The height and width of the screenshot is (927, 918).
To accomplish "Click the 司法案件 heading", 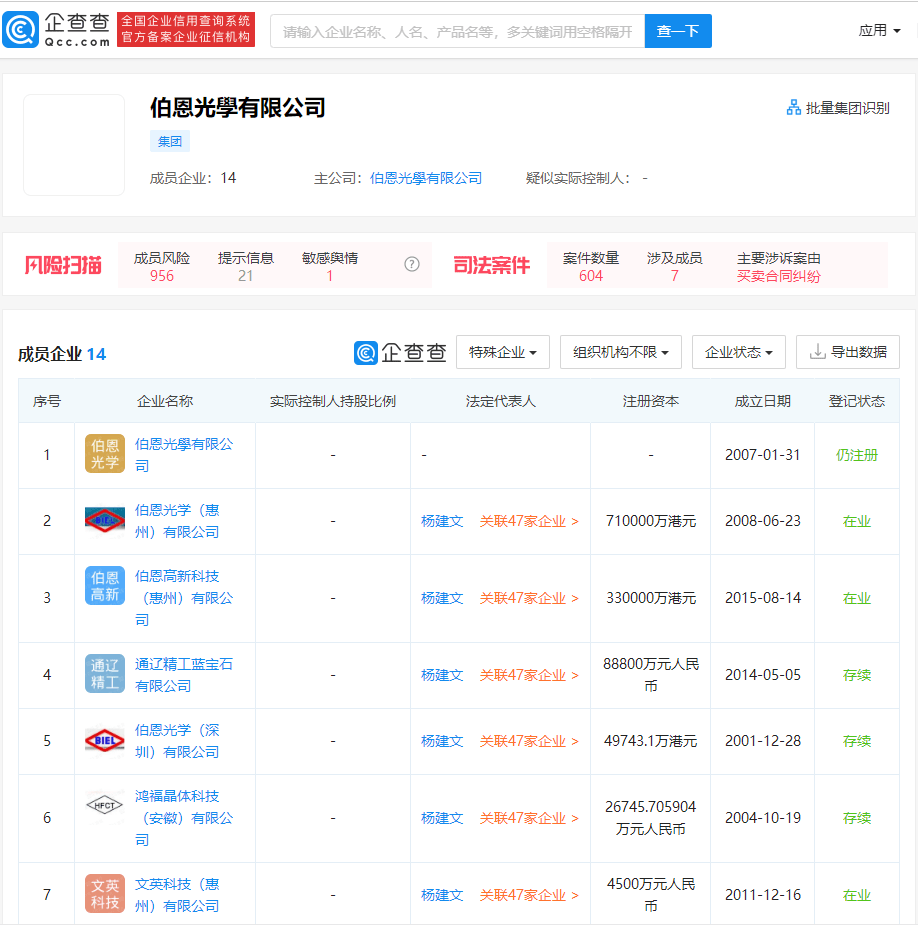I will pos(491,265).
